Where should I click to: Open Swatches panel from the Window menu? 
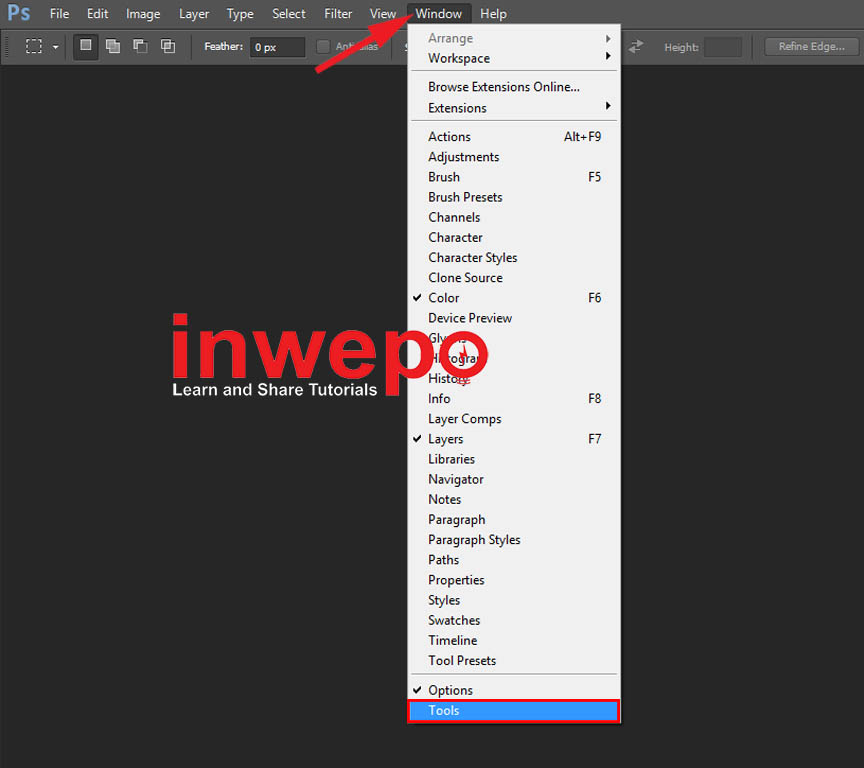[454, 620]
